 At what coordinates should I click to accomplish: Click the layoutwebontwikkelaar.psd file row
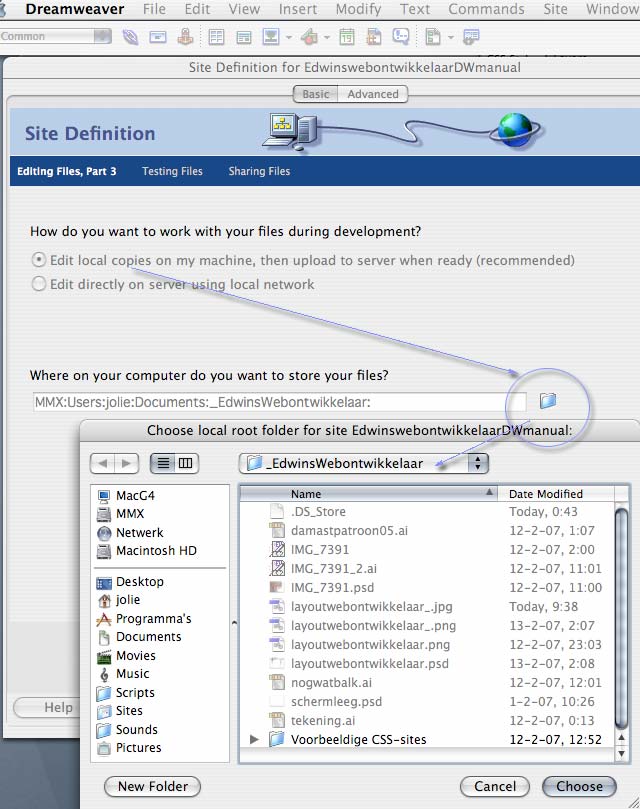tap(427, 664)
